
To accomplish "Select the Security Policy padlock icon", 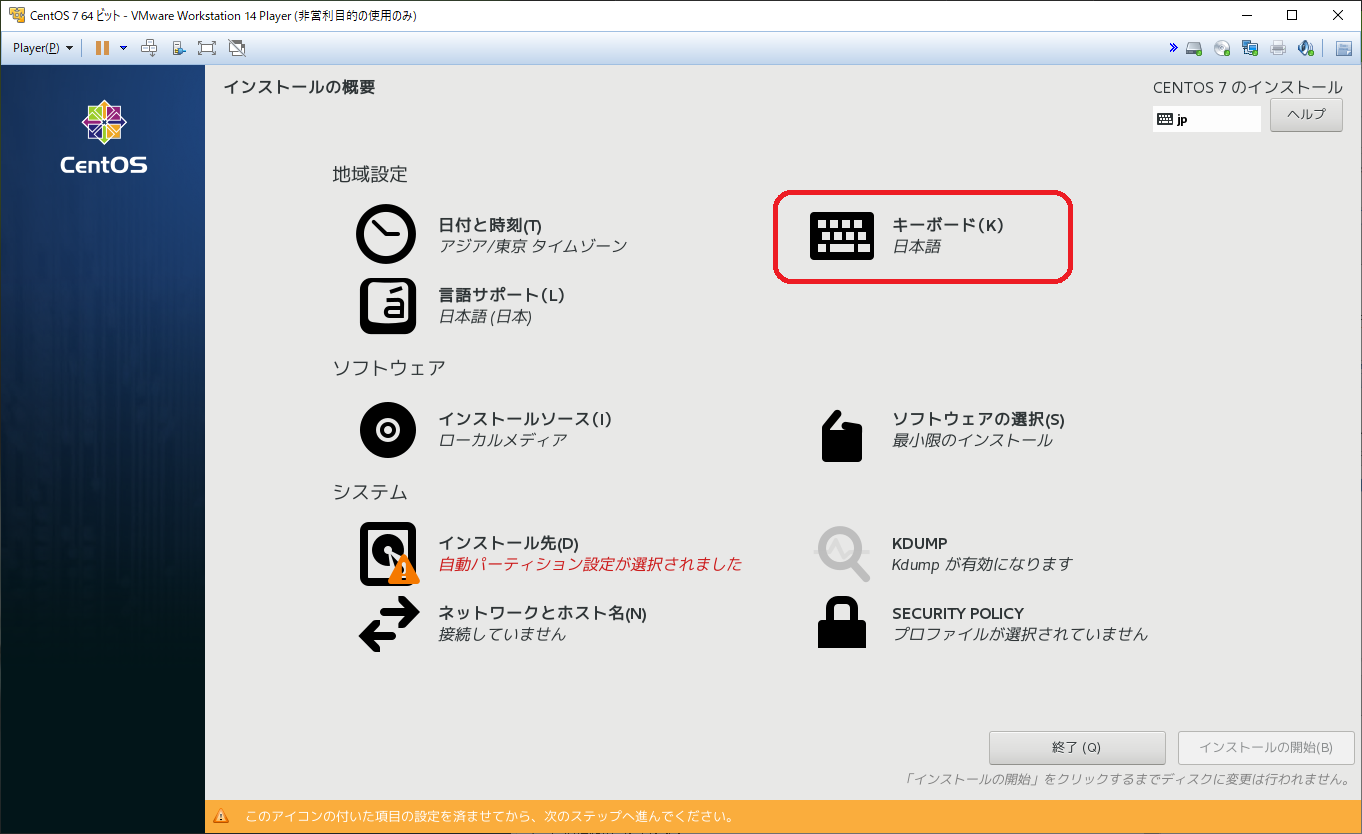I will pyautogui.click(x=842, y=623).
